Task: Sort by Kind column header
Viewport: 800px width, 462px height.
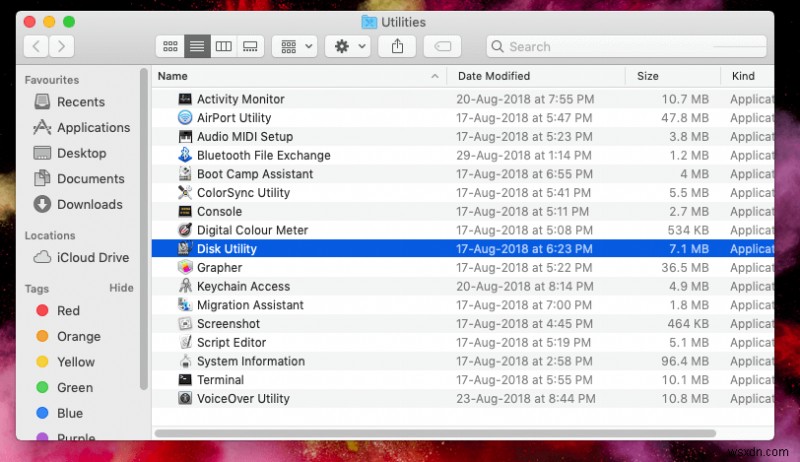Action: point(743,76)
